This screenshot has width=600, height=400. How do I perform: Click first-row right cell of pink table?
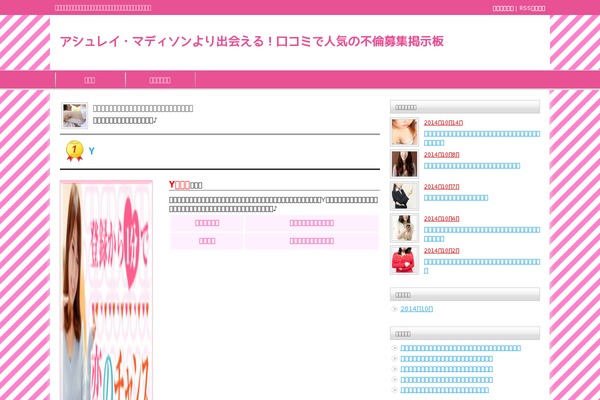click(x=311, y=223)
